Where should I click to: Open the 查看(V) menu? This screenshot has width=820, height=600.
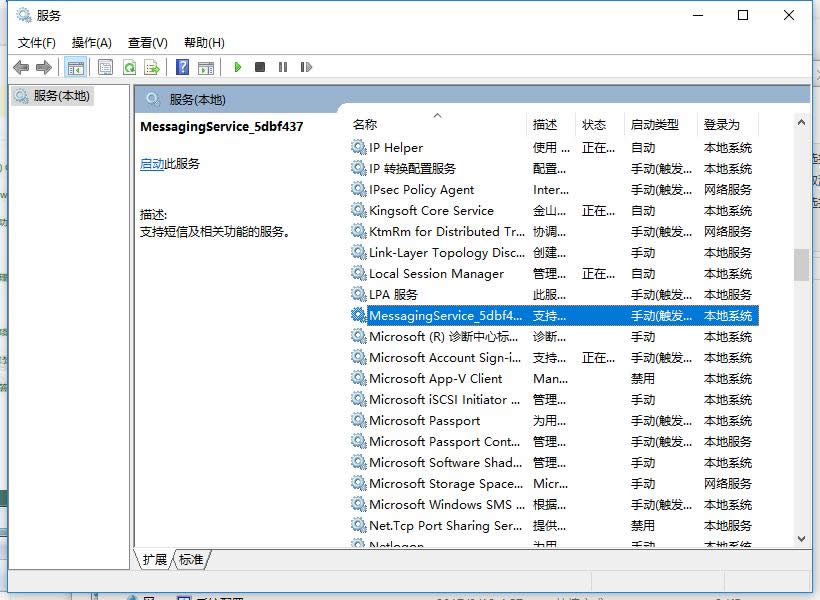point(146,42)
